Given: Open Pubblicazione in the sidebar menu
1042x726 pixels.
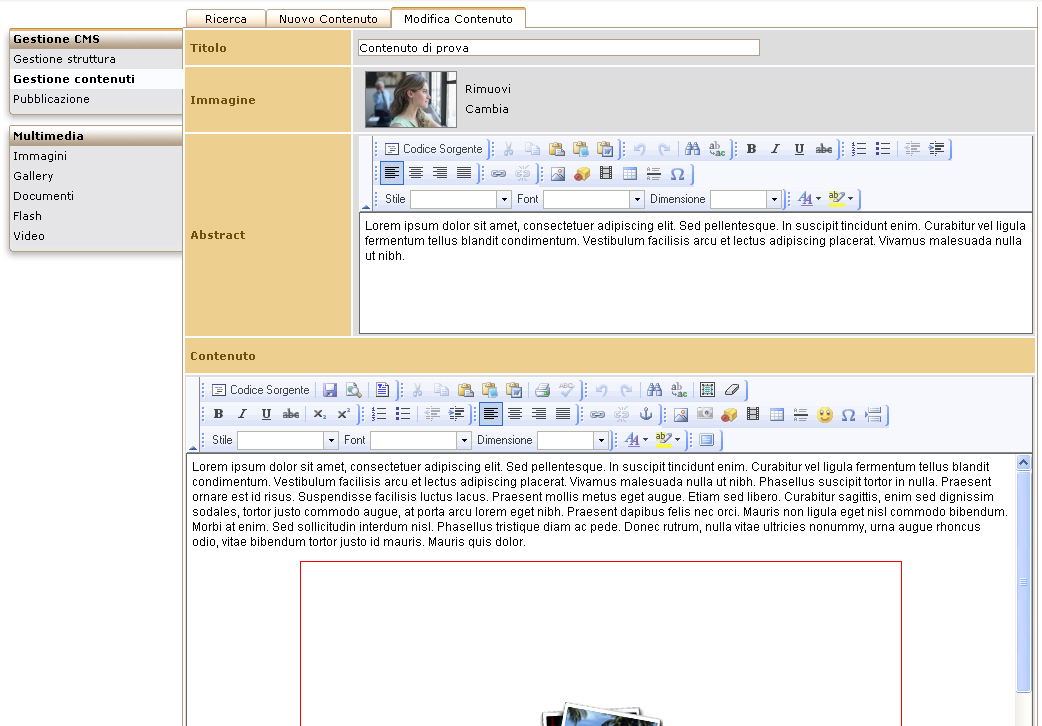Looking at the screenshot, I should pyautogui.click(x=51, y=99).
